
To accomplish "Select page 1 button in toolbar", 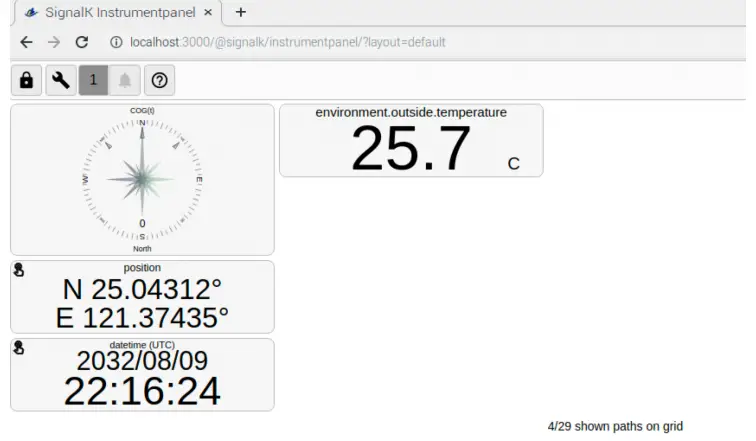I will [x=94, y=80].
